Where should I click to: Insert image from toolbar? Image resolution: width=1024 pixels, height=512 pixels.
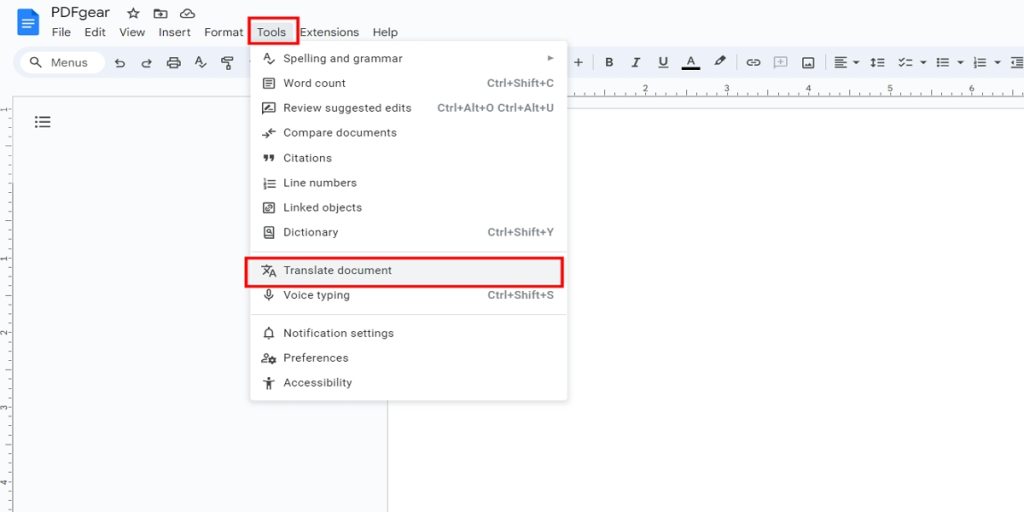[808, 63]
